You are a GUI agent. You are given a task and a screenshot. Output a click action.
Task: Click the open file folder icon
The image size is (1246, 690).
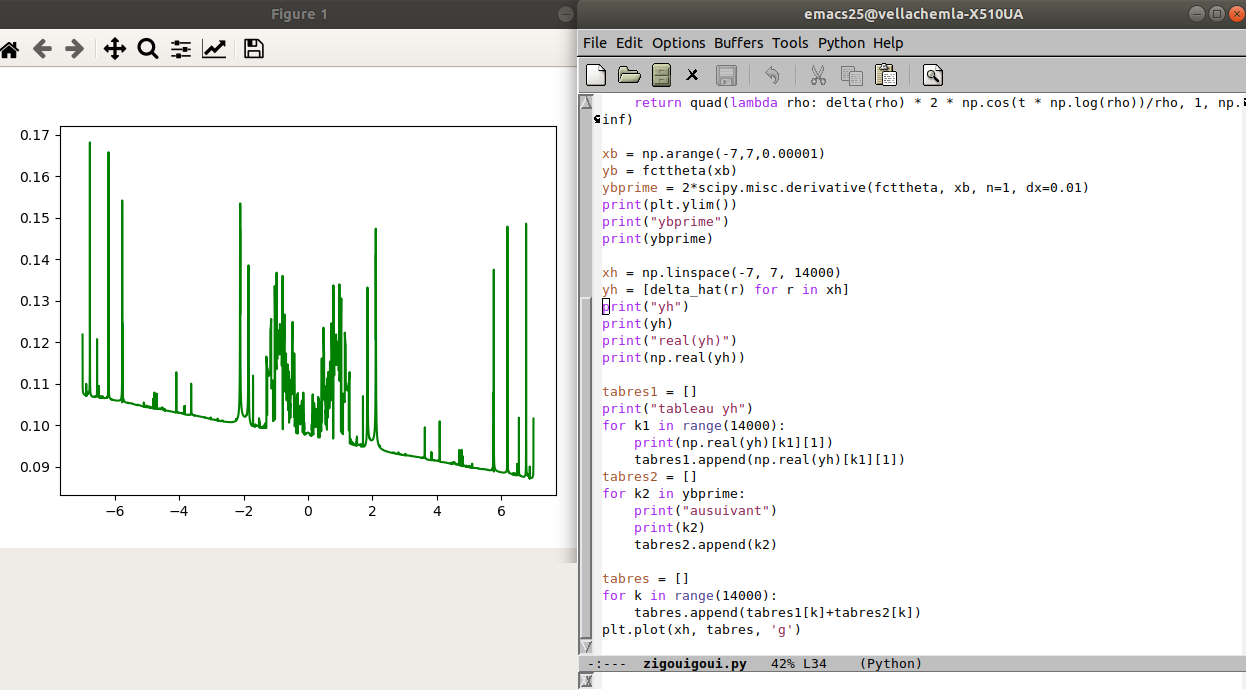(x=629, y=75)
